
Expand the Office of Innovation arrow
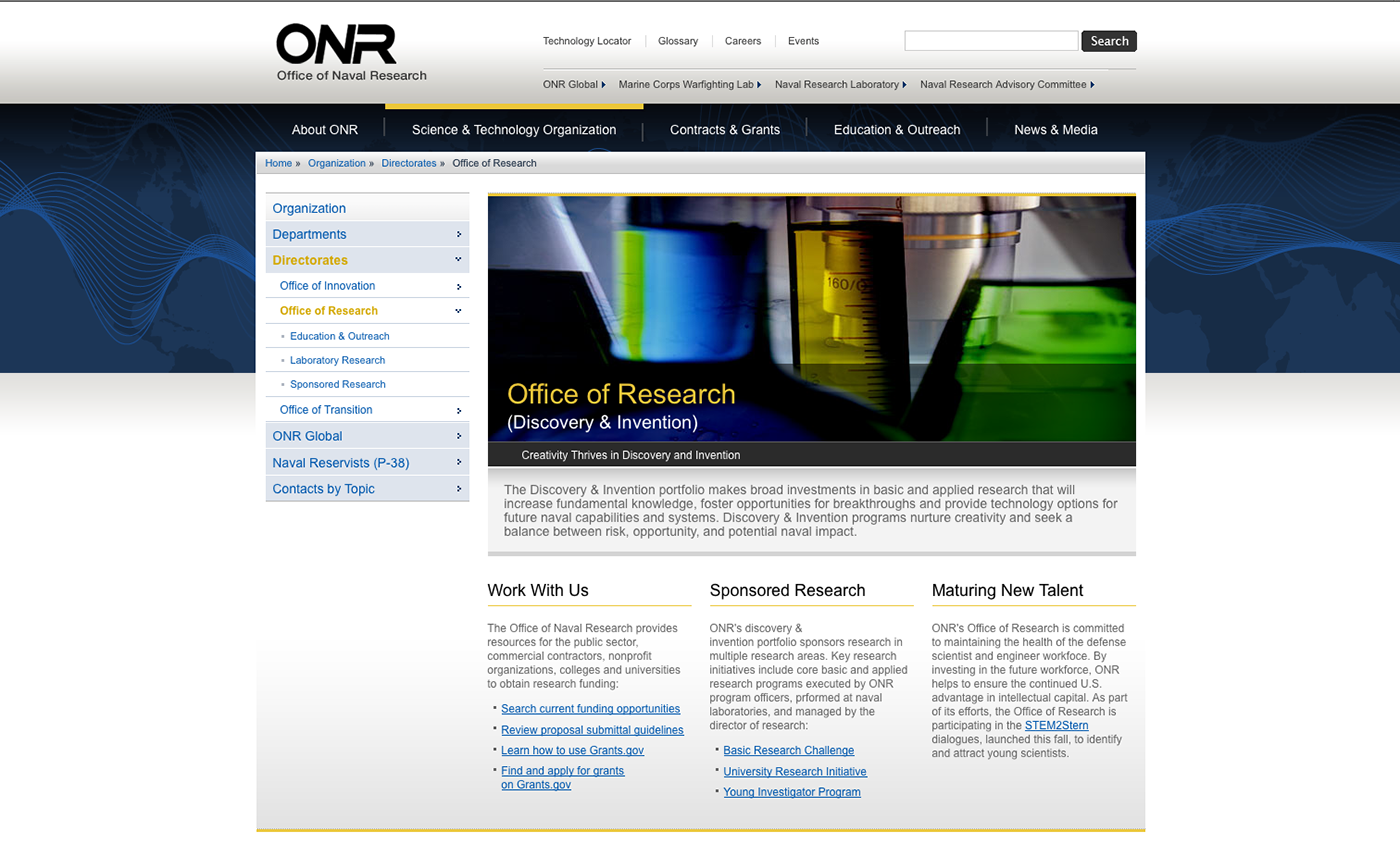[x=458, y=286]
